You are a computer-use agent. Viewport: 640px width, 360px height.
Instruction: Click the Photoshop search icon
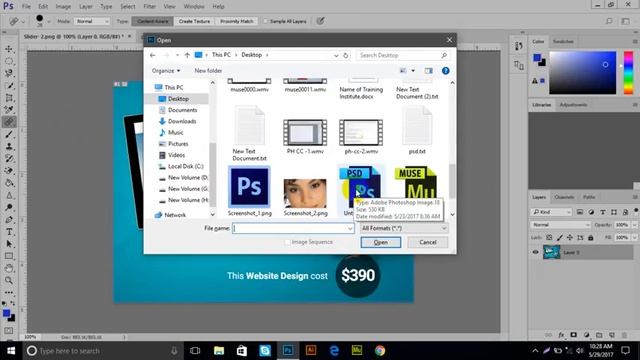[x=609, y=21]
